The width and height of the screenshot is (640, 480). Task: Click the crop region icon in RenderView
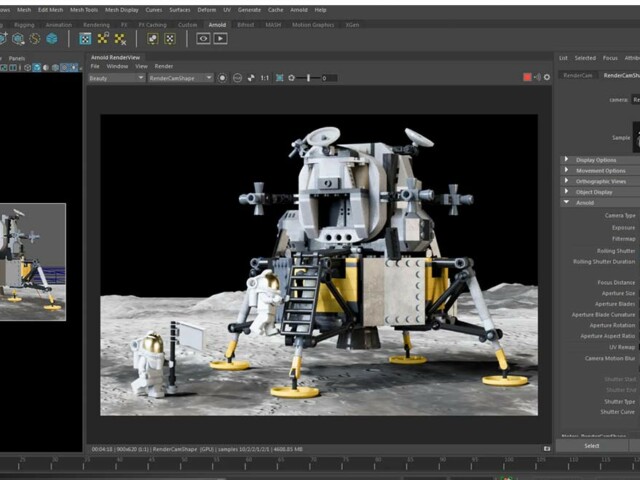278,77
